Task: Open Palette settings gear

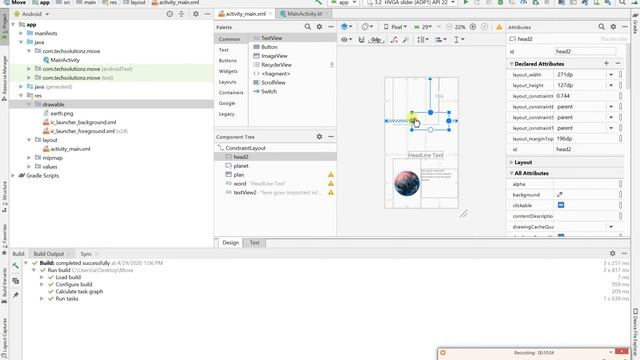Action: [x=319, y=27]
